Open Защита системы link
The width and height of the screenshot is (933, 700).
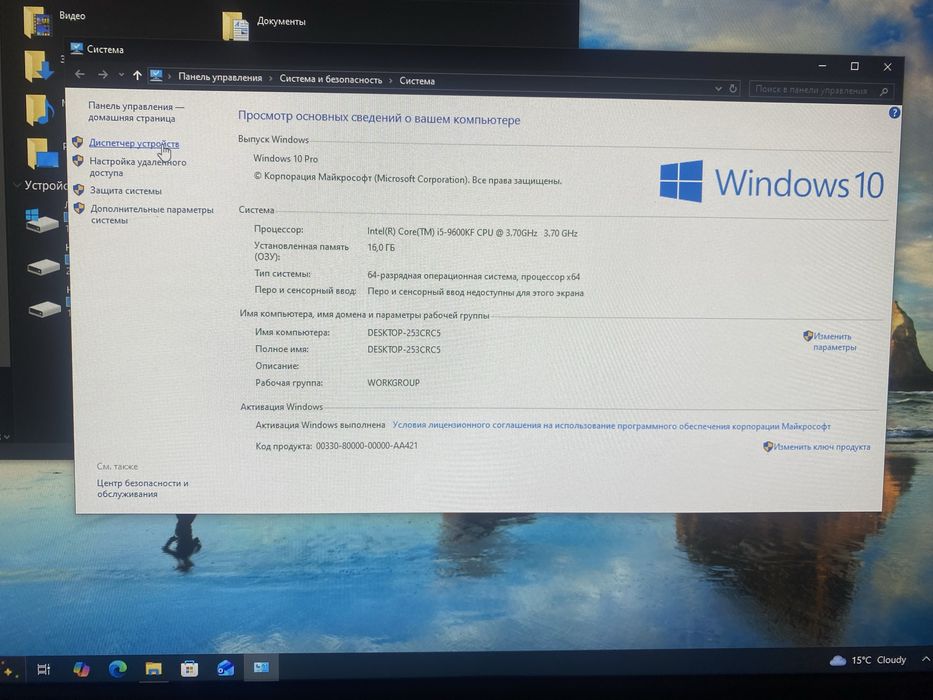point(126,190)
